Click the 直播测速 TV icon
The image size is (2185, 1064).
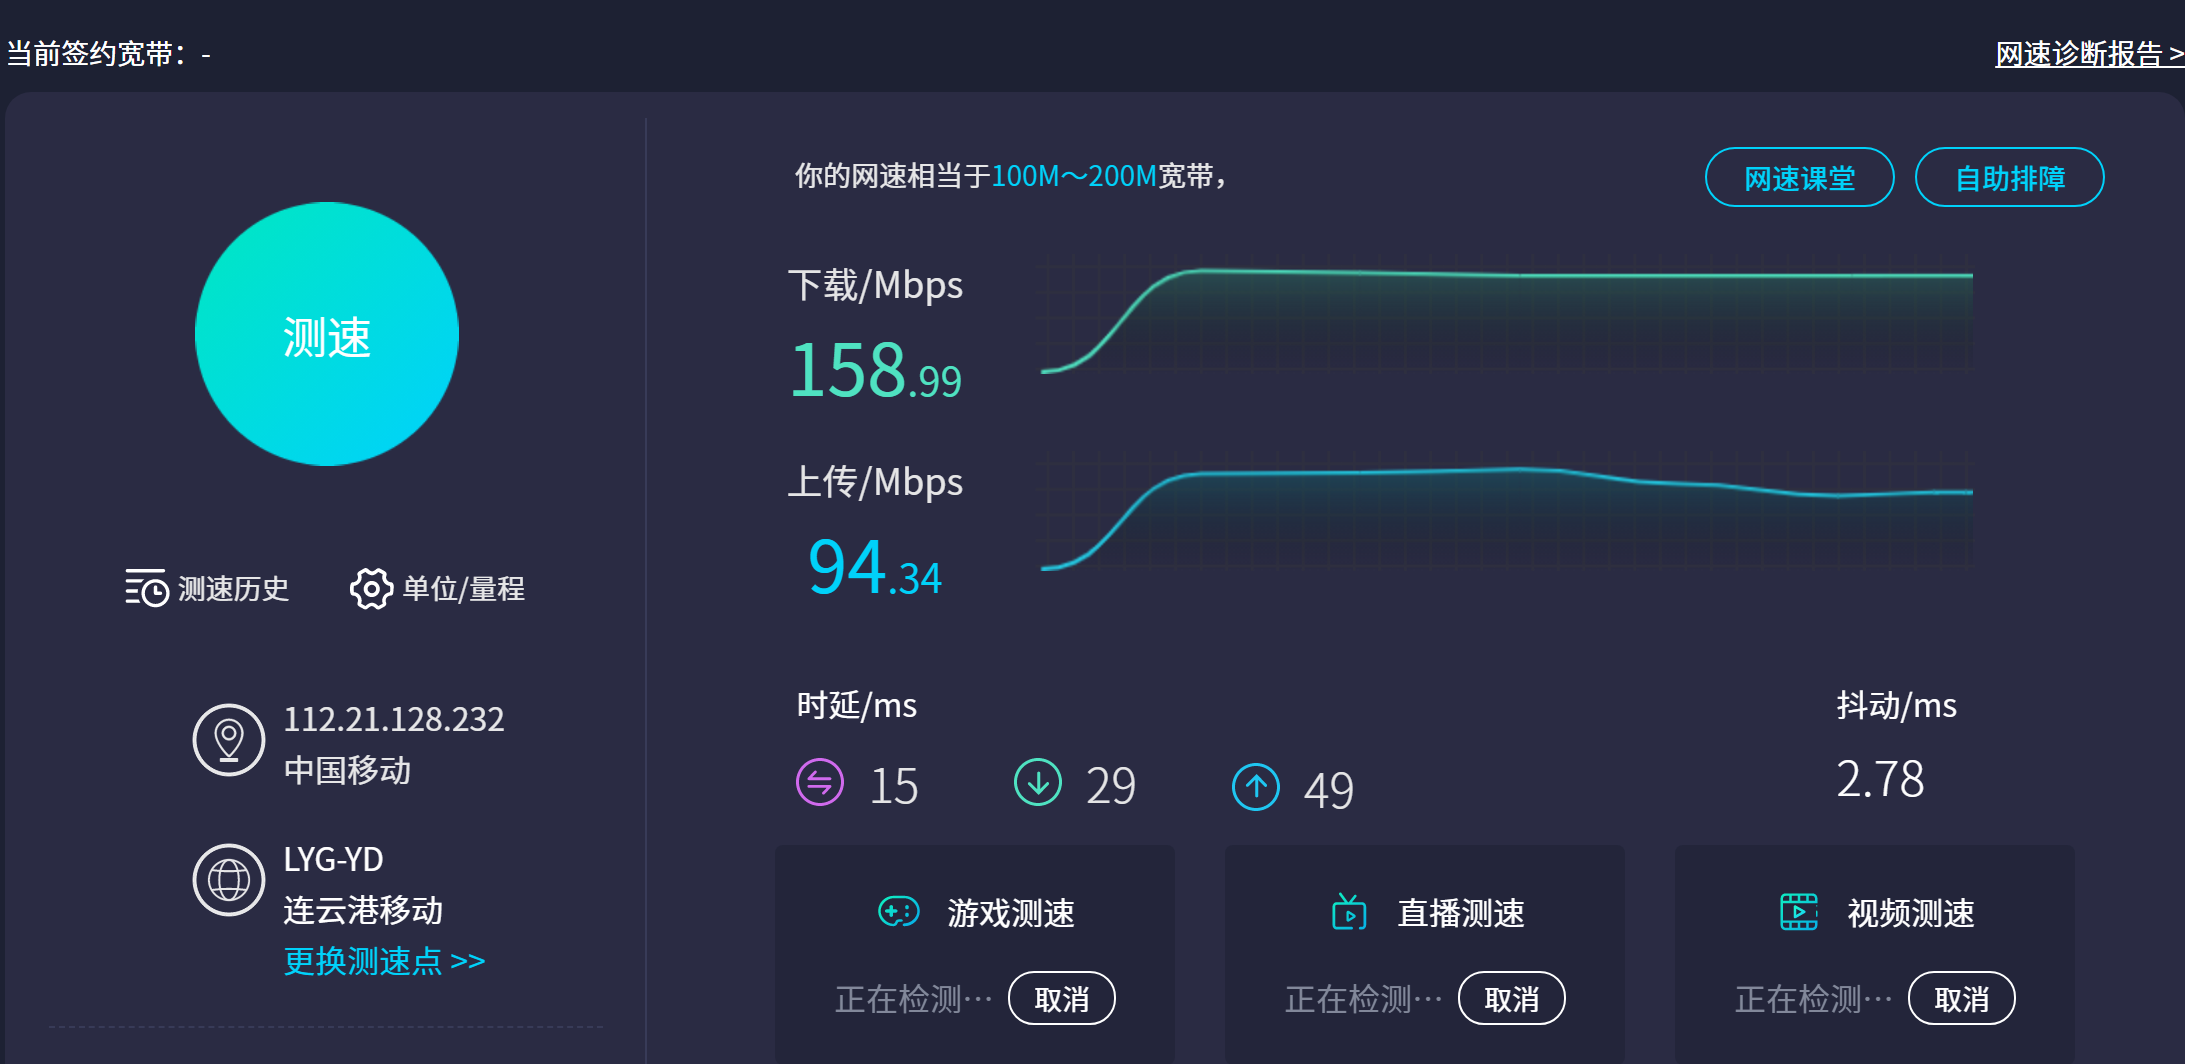tap(1349, 912)
